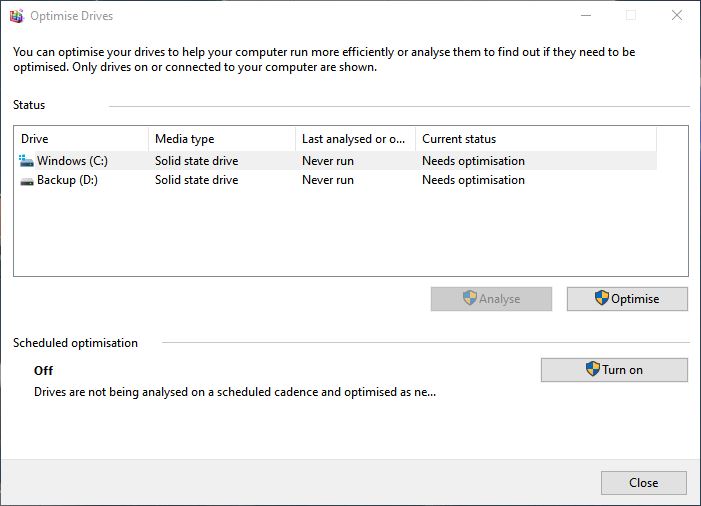Click 'Solid state drive' in Windows (C:) row
This screenshot has height=506, width=701.
197,161
